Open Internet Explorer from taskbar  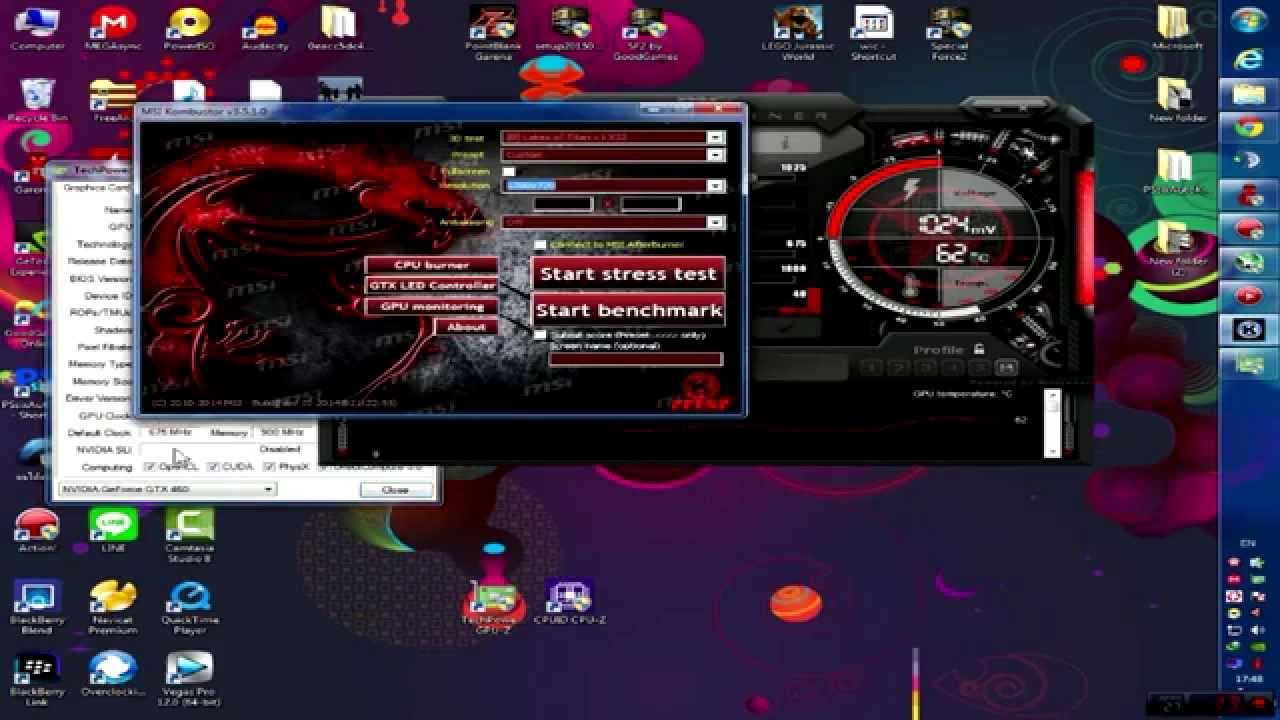click(x=1248, y=60)
